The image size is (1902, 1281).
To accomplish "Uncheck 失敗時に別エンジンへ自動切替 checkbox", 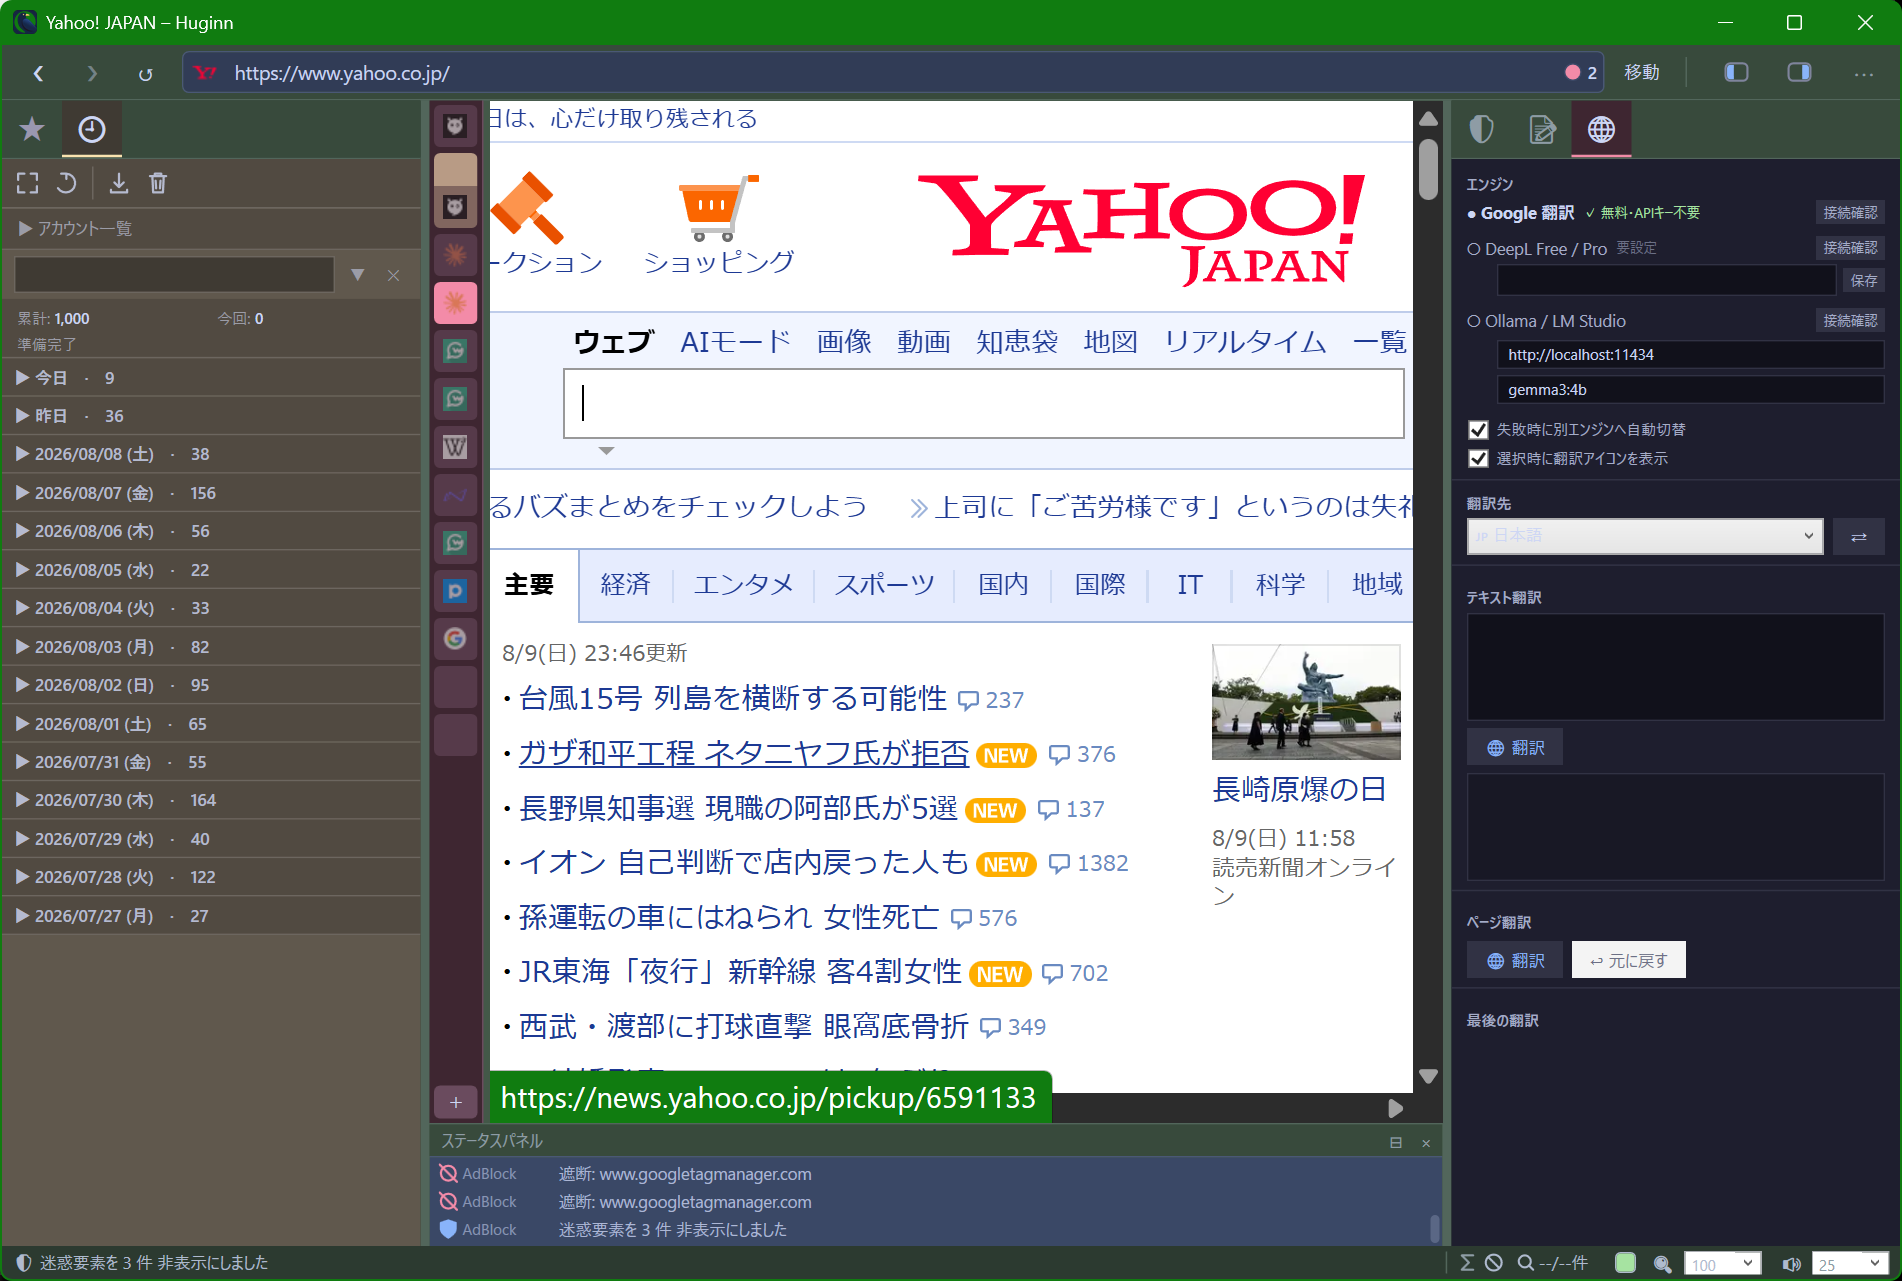I will click(1478, 430).
